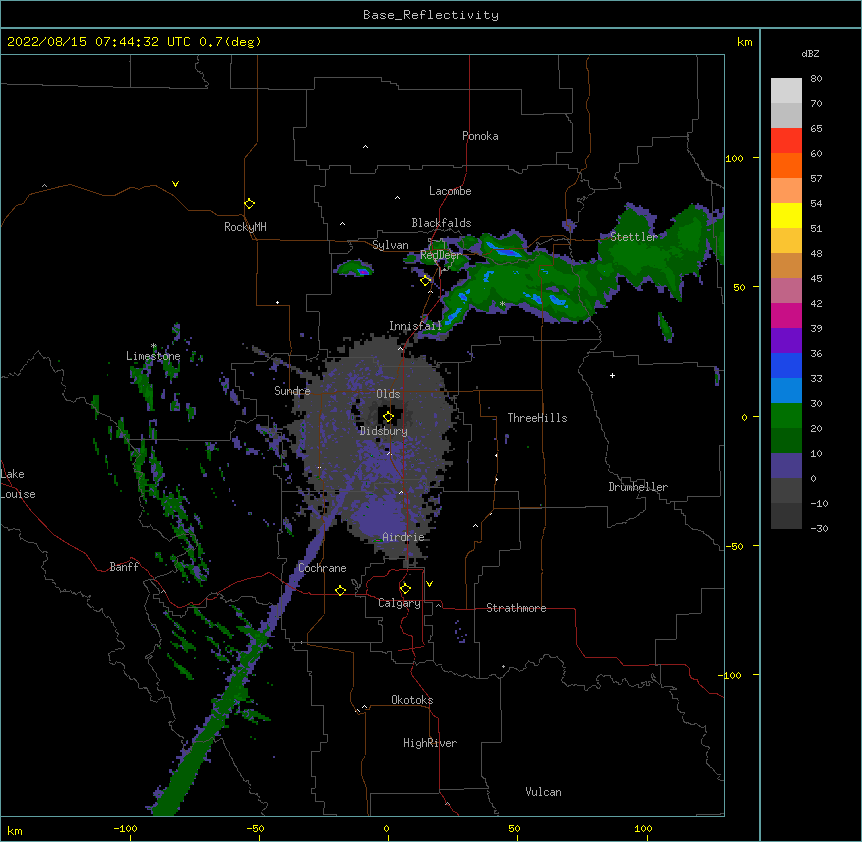The width and height of the screenshot is (862, 842).
Task: Click the km unit label at top right
Action: 745,42
